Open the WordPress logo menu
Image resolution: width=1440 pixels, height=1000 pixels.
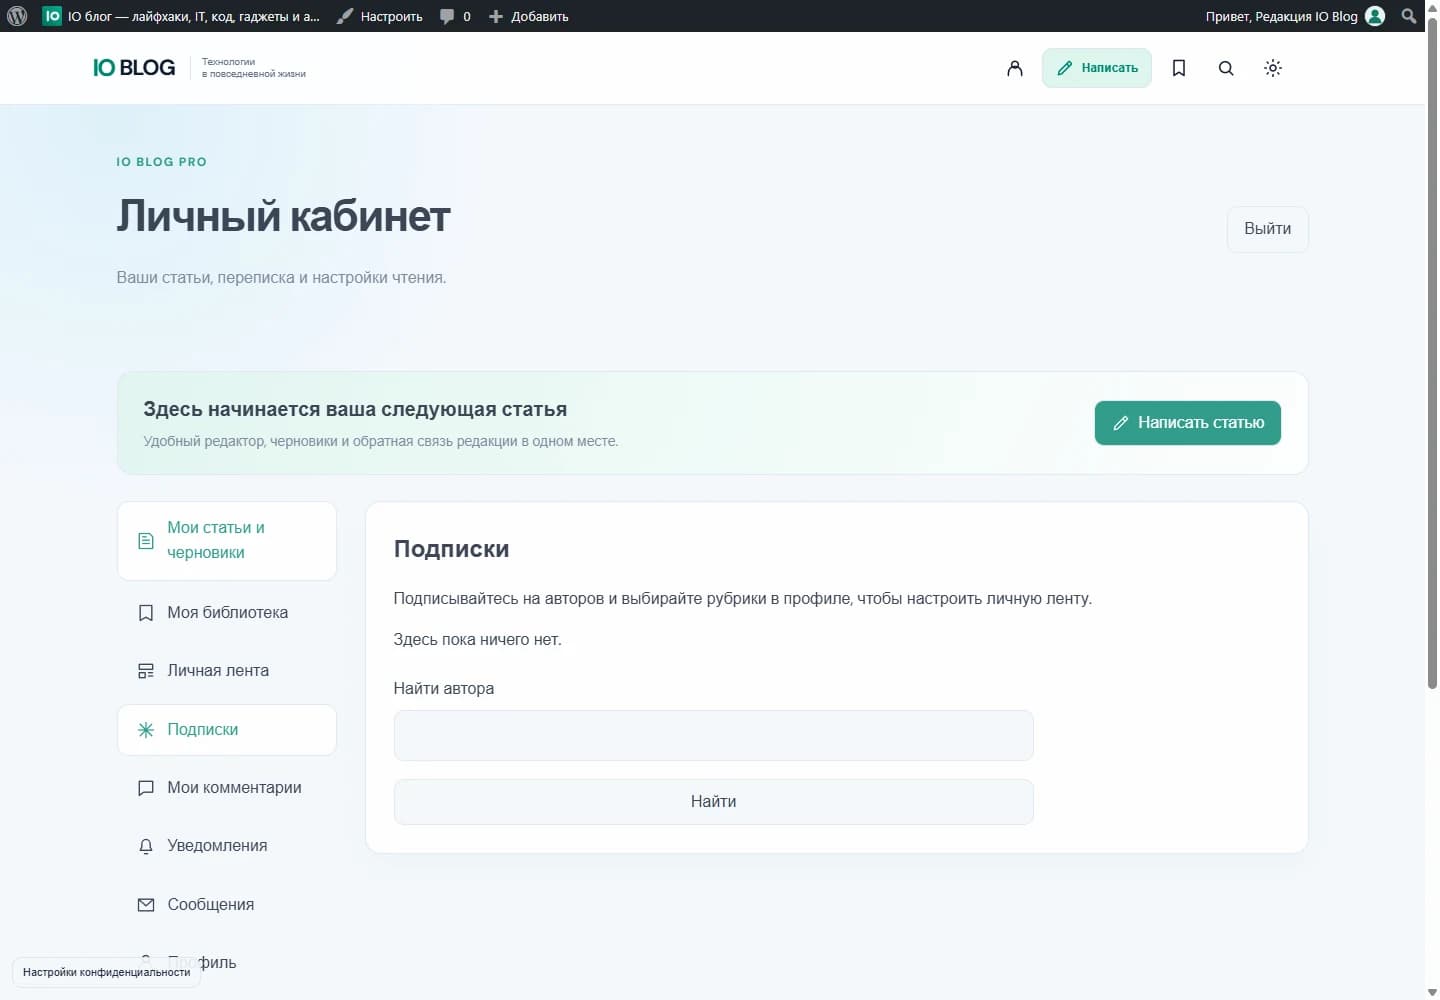(x=17, y=16)
